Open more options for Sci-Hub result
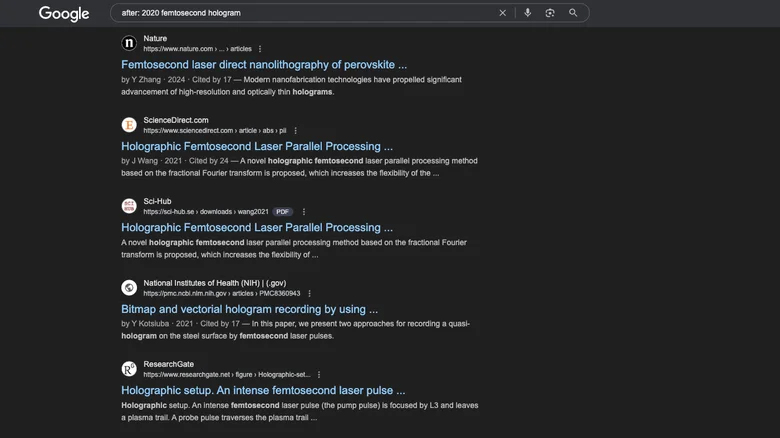This screenshot has height=438, width=780. [304, 212]
